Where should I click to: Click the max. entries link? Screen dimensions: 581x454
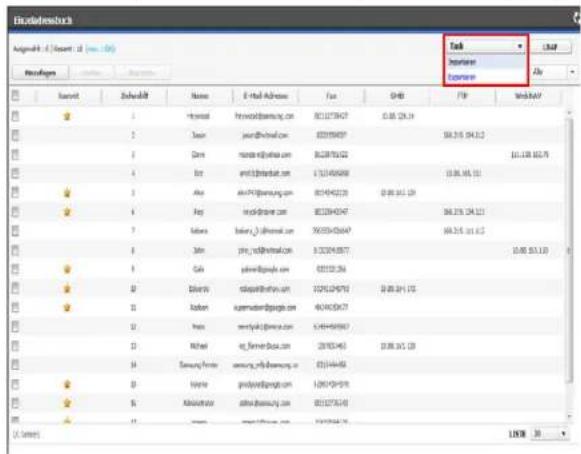[100, 49]
